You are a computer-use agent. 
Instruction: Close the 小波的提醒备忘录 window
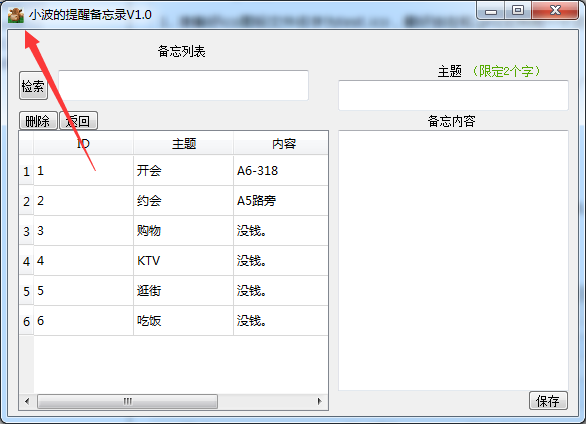(x=555, y=11)
